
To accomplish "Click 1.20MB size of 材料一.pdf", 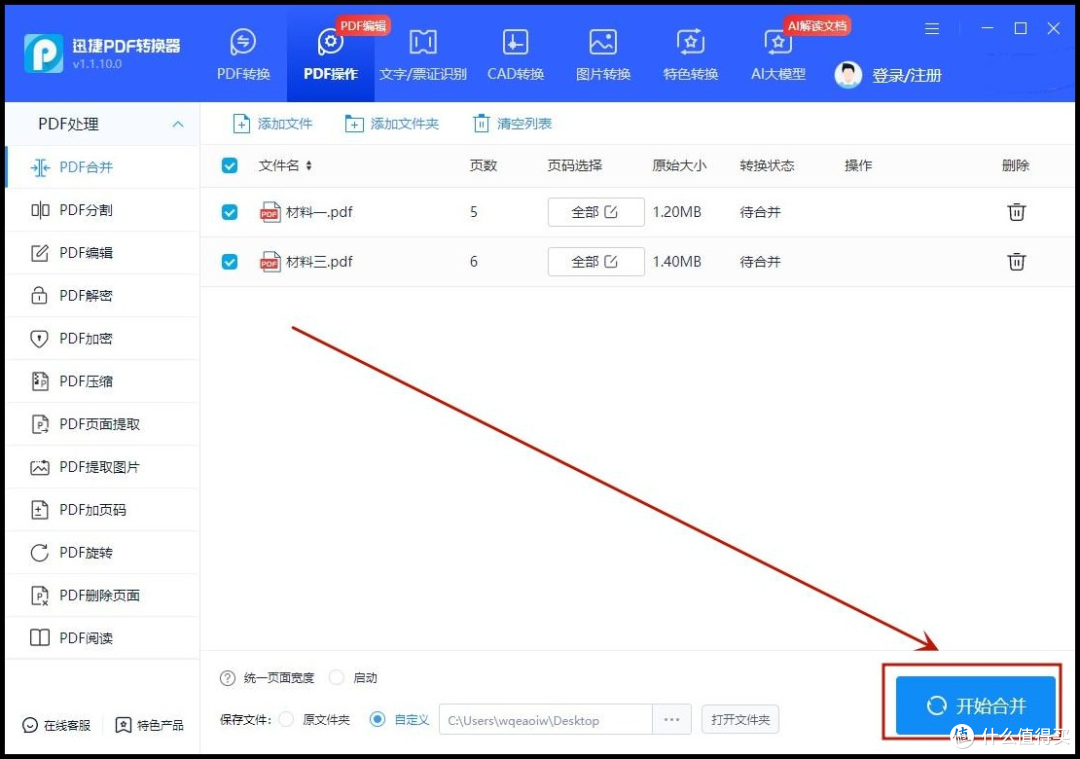I will (676, 212).
